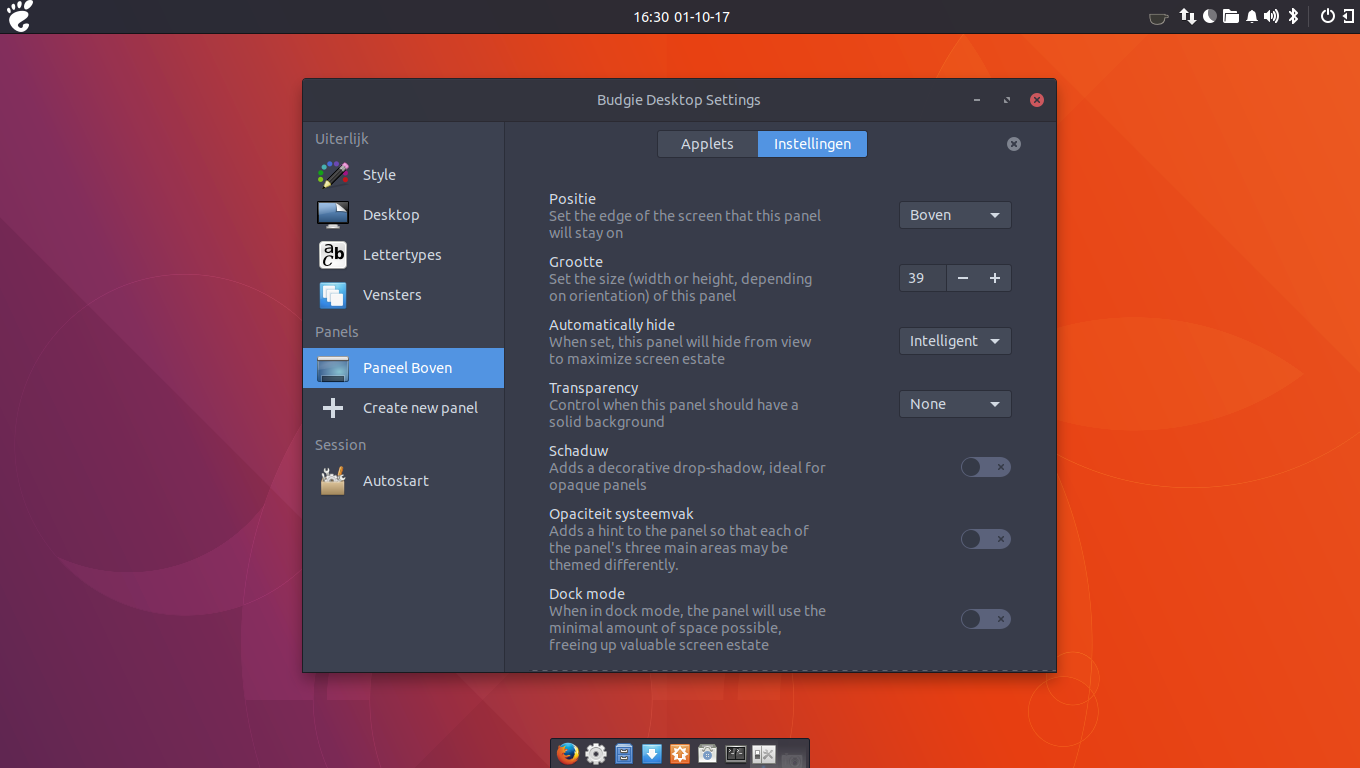The image size is (1360, 768).
Task: Decrease panel Grootte with minus button
Action: (963, 278)
